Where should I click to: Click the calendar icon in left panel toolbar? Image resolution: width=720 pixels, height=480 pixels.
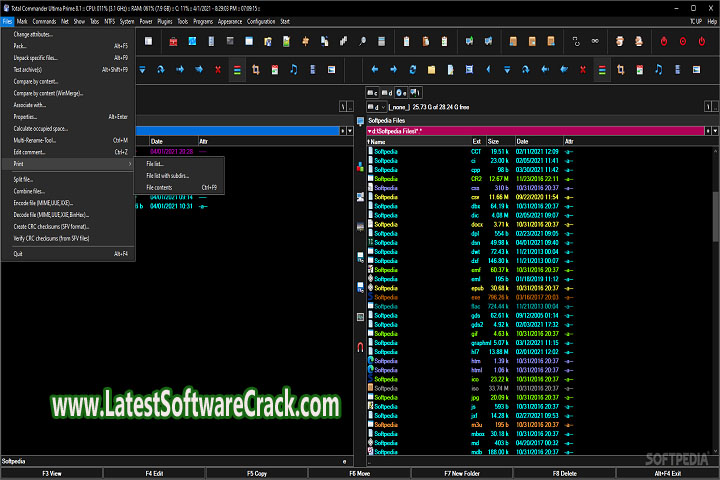click(x=275, y=70)
